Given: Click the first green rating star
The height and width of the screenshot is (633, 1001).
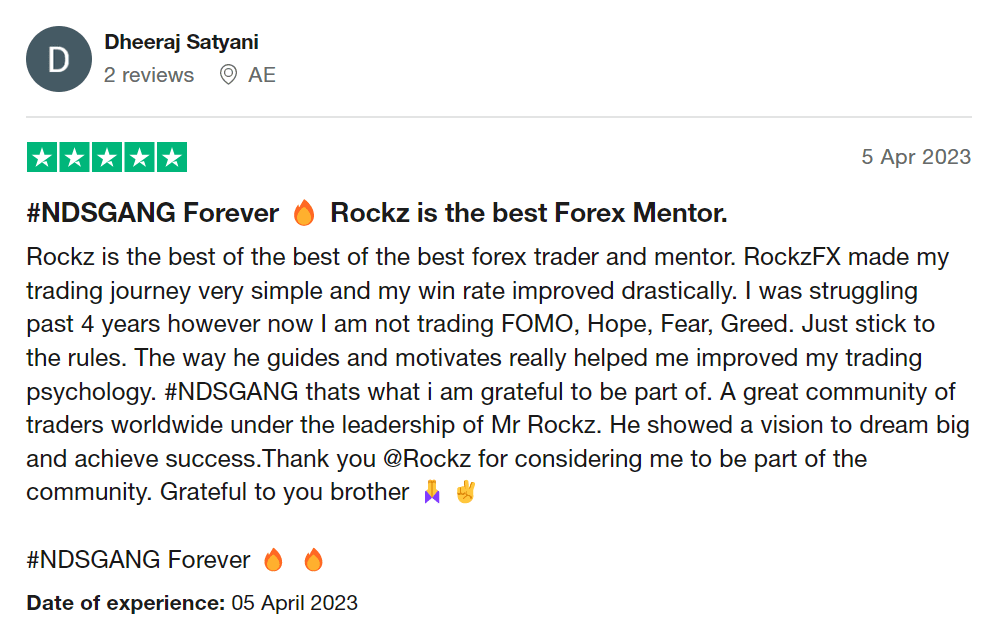Looking at the screenshot, I should pyautogui.click(x=42, y=157).
